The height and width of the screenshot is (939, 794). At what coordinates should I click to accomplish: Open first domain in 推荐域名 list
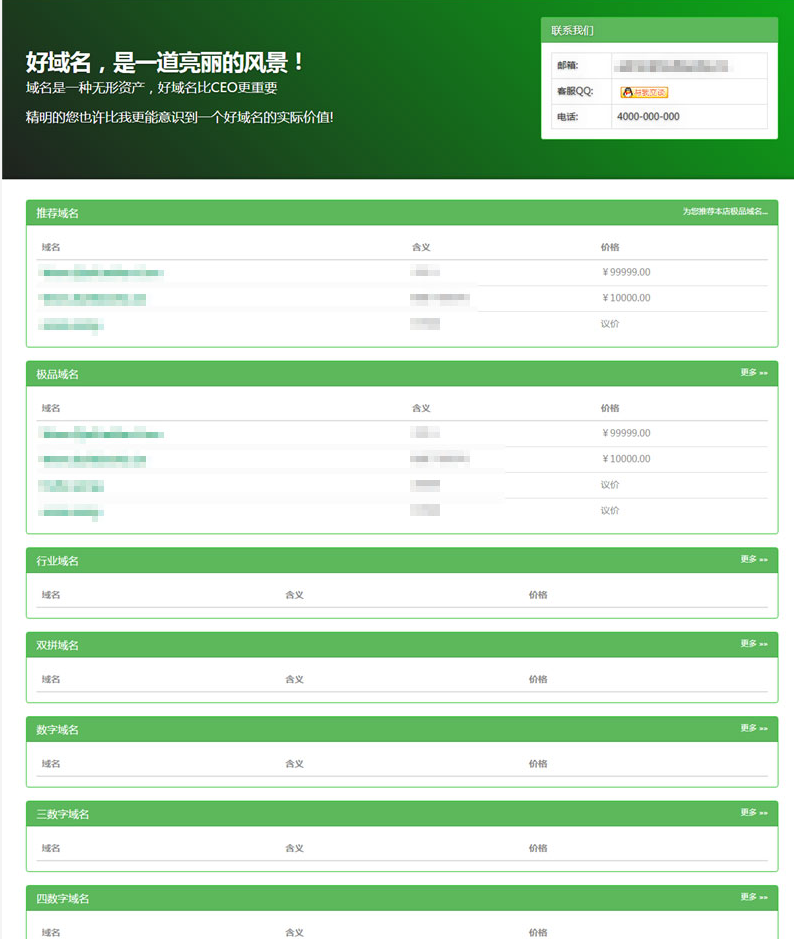click(x=101, y=272)
